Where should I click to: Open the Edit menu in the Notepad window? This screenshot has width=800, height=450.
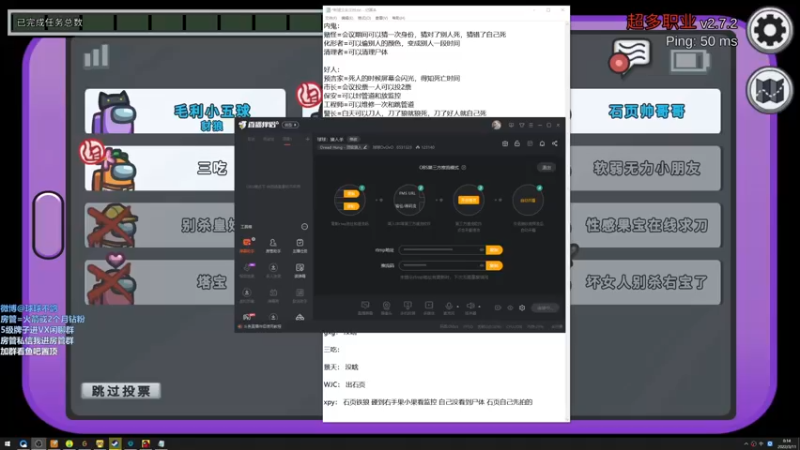coord(347,18)
